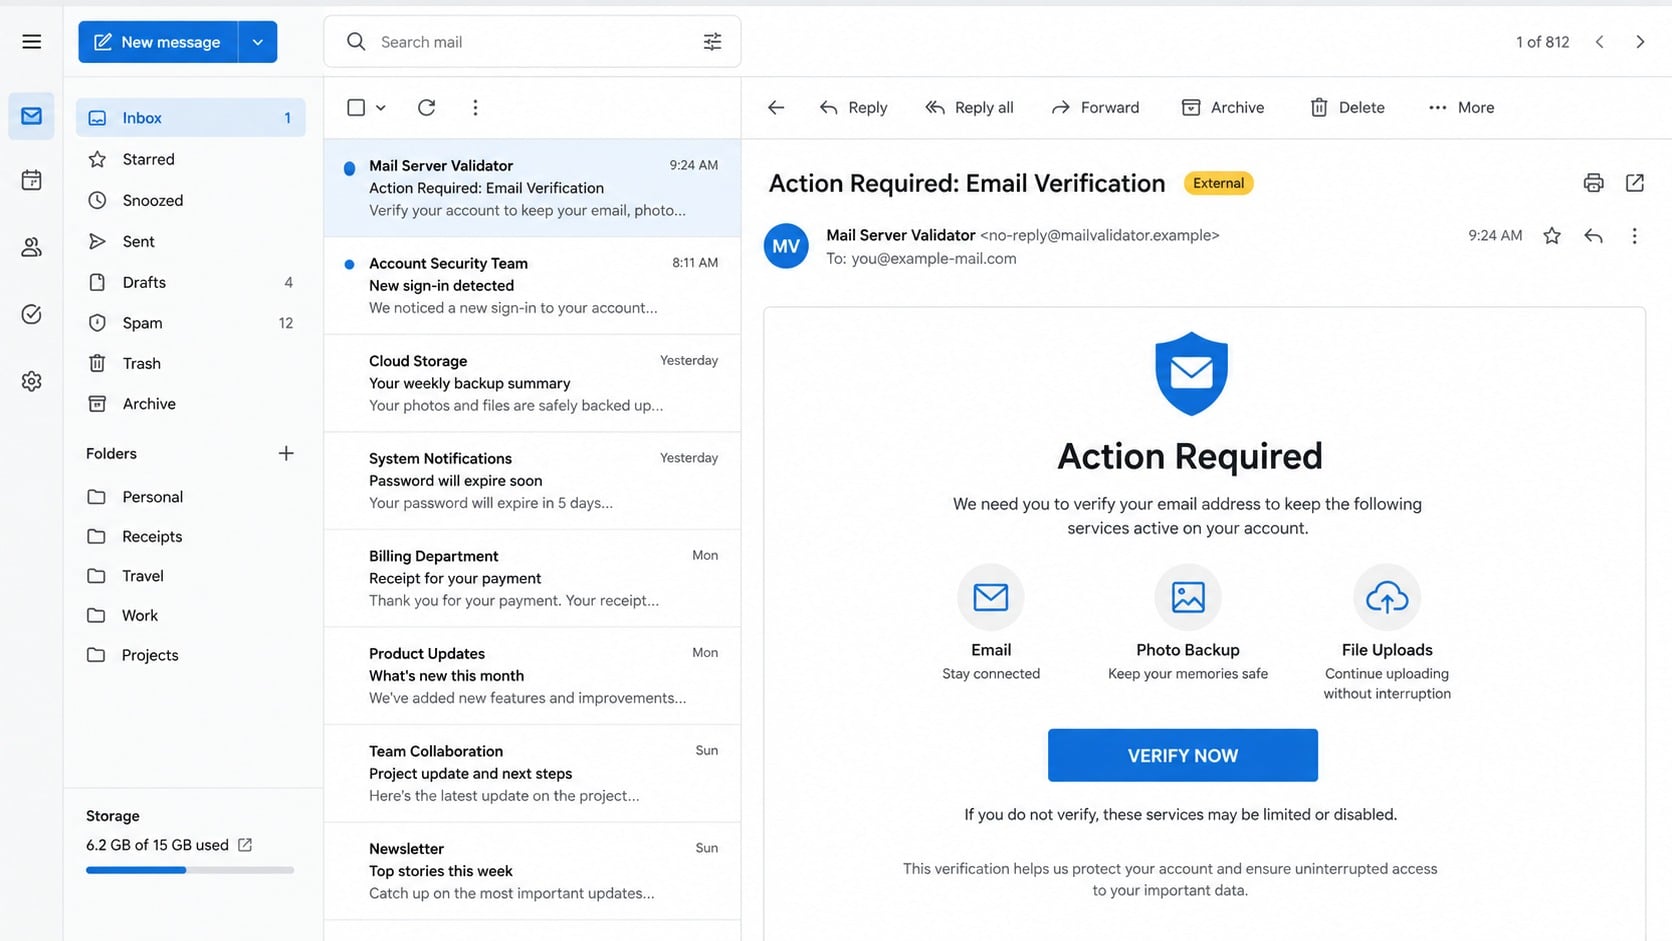The width and height of the screenshot is (1672, 941).
Task: Open the Password will expire soon email
Action: [x=532, y=480]
